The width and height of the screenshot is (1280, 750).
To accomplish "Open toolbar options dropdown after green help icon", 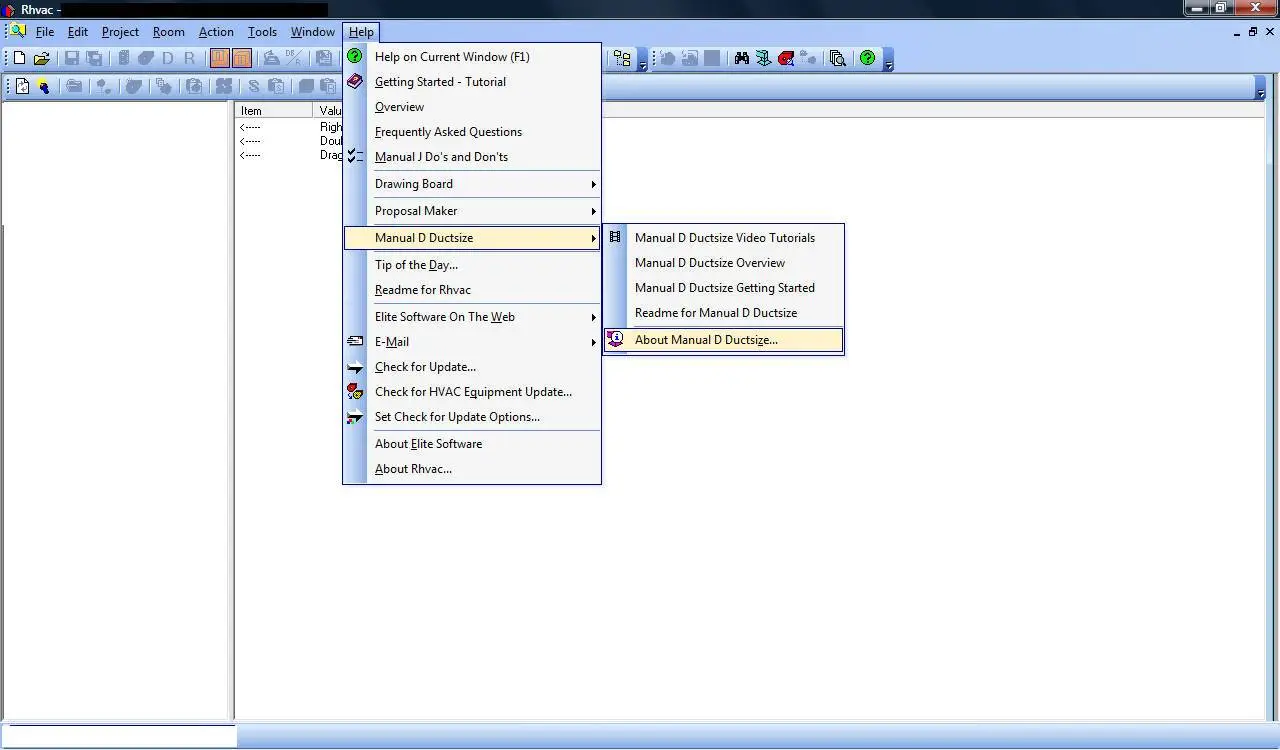I will [888, 61].
